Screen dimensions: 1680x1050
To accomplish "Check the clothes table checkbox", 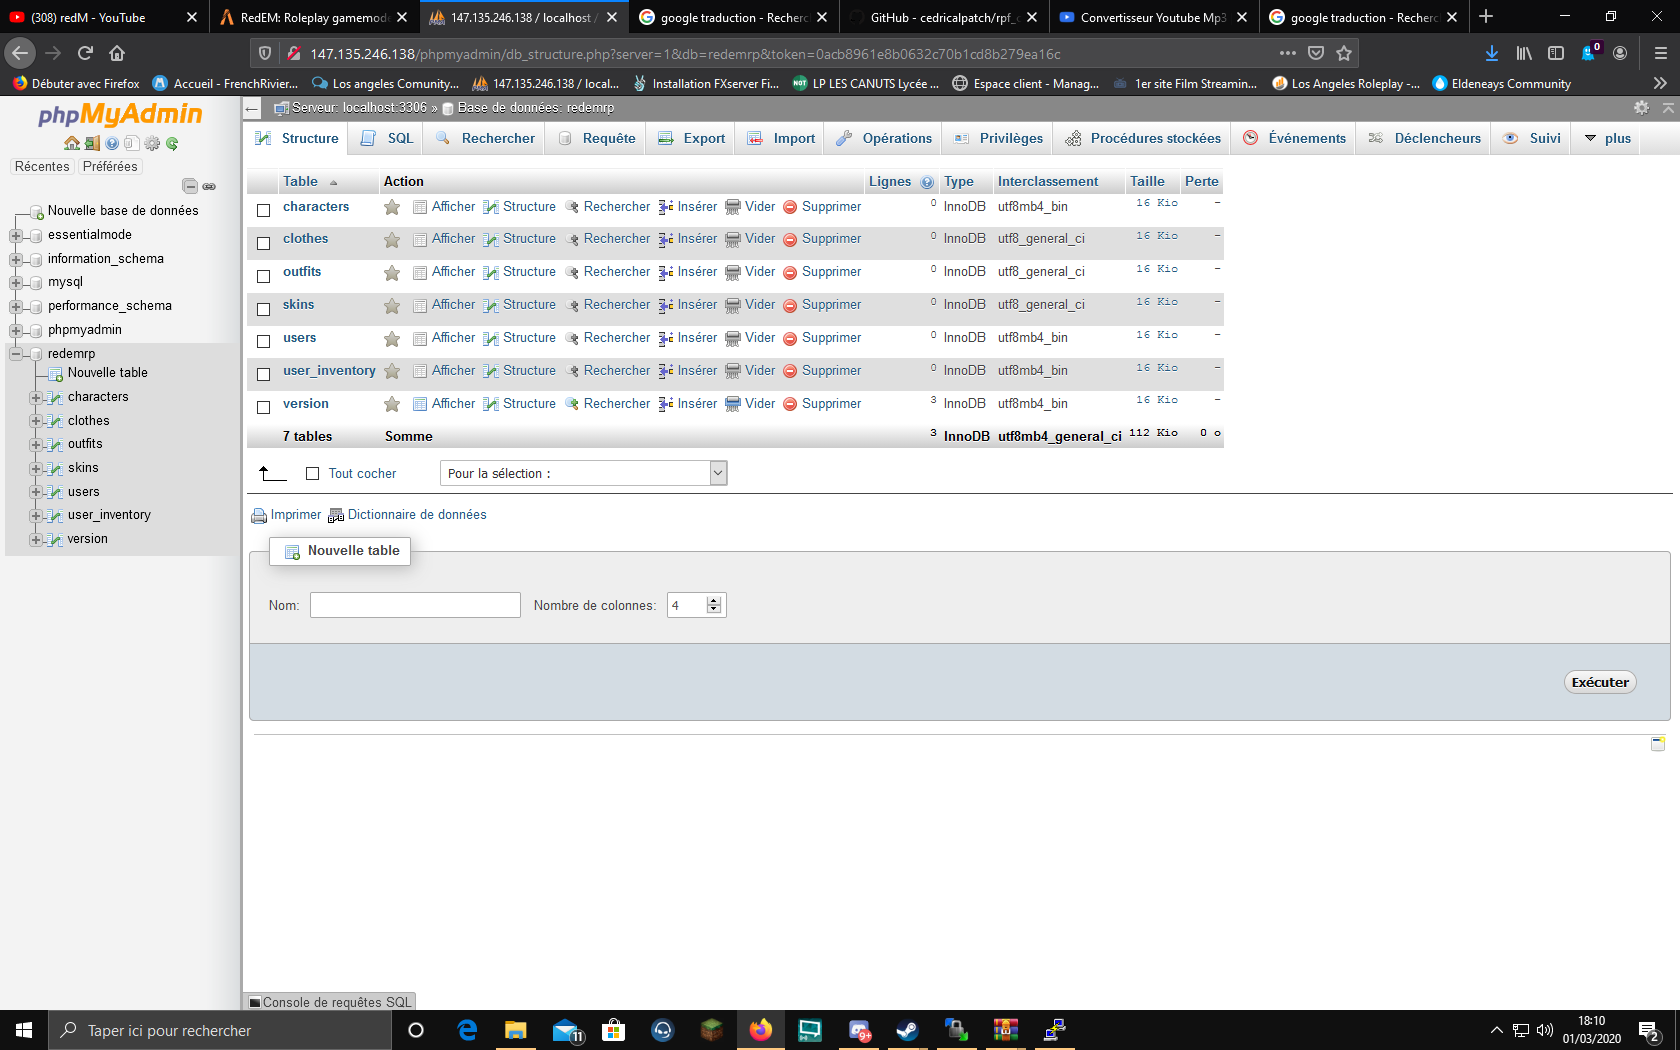I will click(264, 243).
